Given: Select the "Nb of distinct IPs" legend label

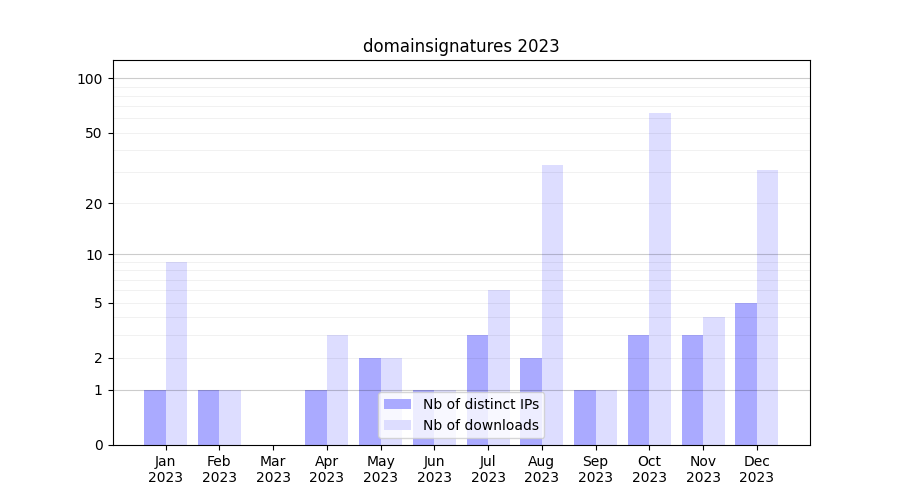Looking at the screenshot, I should (x=480, y=404).
